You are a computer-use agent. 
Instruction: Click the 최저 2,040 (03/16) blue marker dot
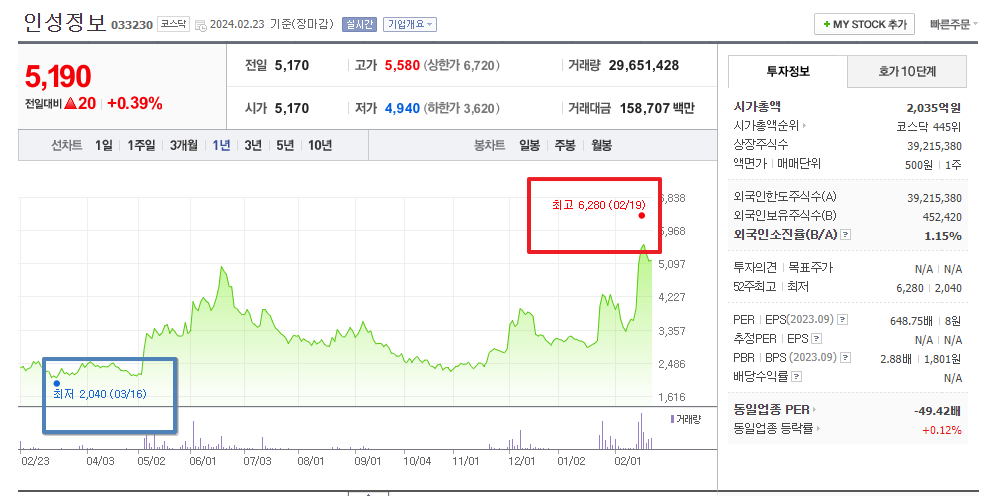tap(56, 383)
